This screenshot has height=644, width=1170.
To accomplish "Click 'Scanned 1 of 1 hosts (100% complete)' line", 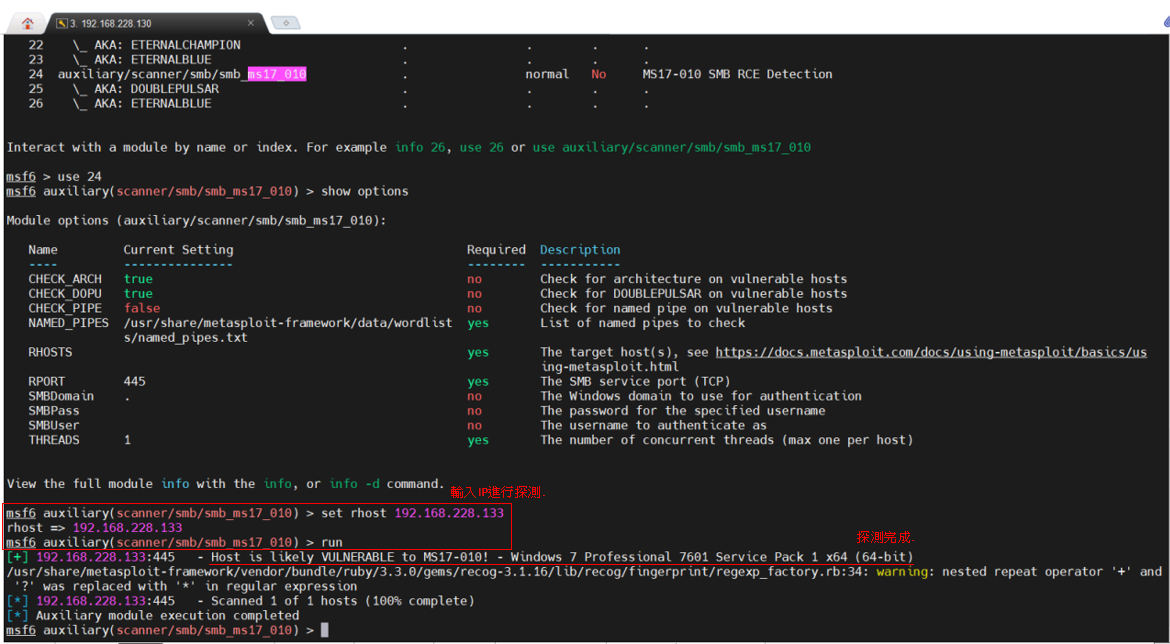I will [342, 601].
